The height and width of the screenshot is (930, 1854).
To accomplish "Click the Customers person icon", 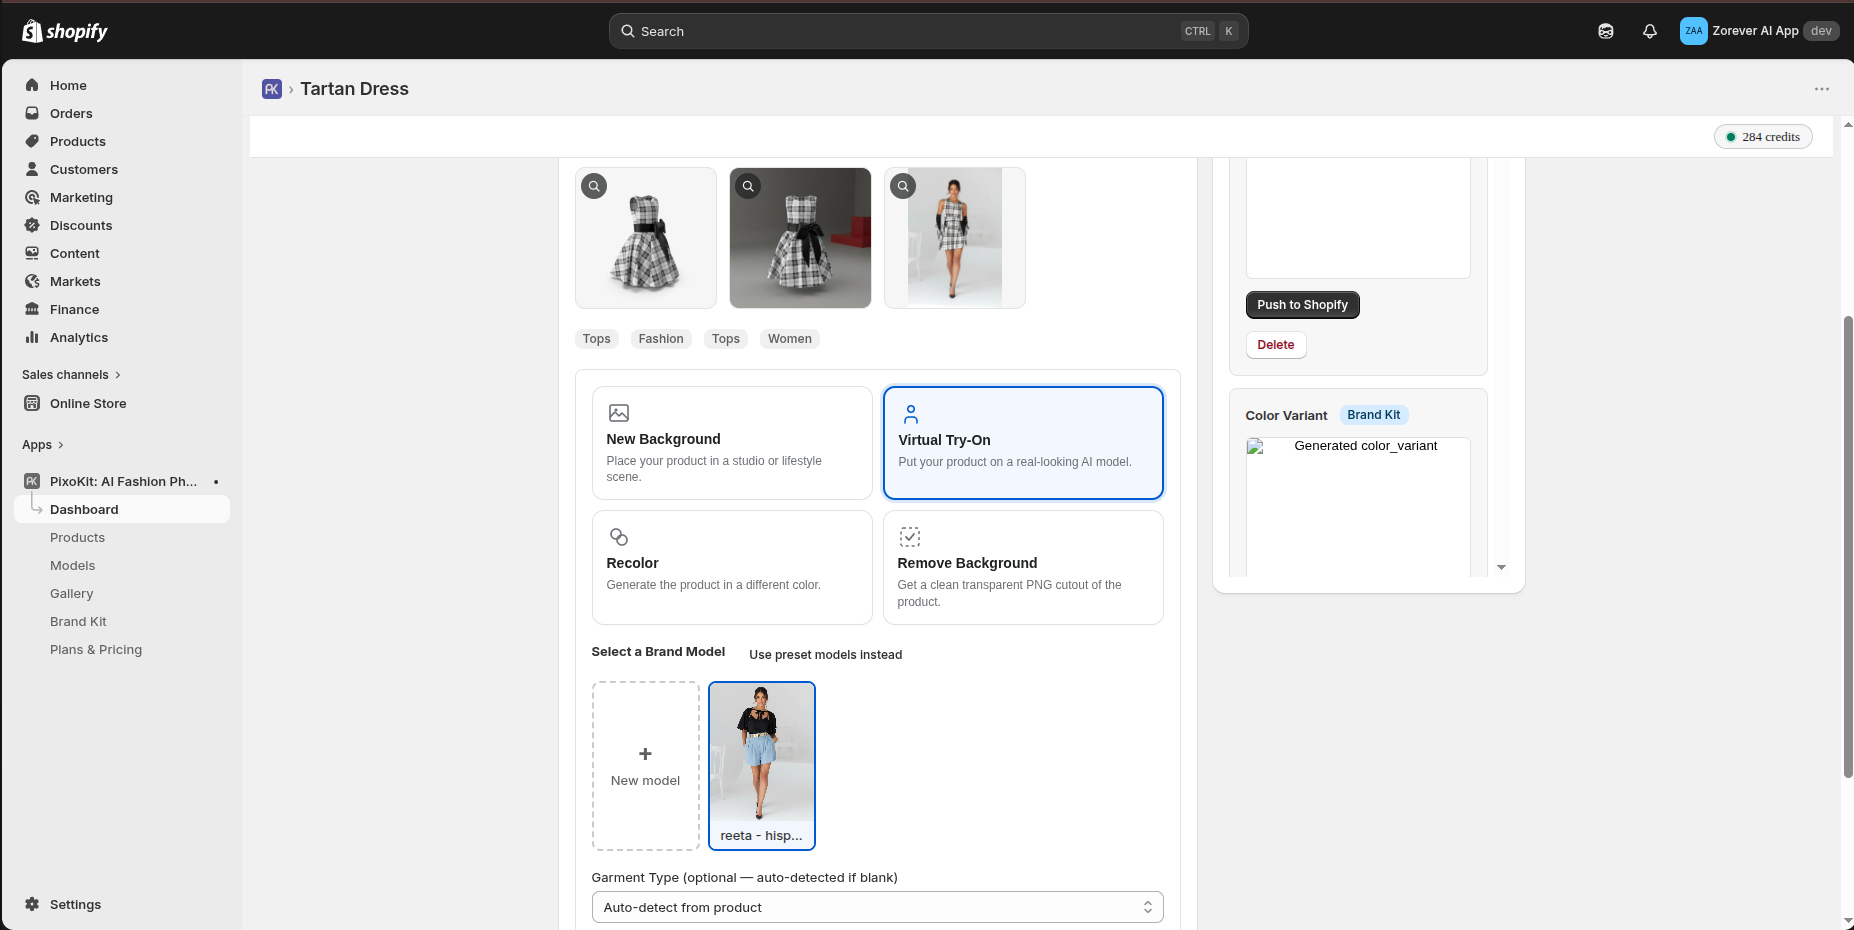I will (x=32, y=169).
